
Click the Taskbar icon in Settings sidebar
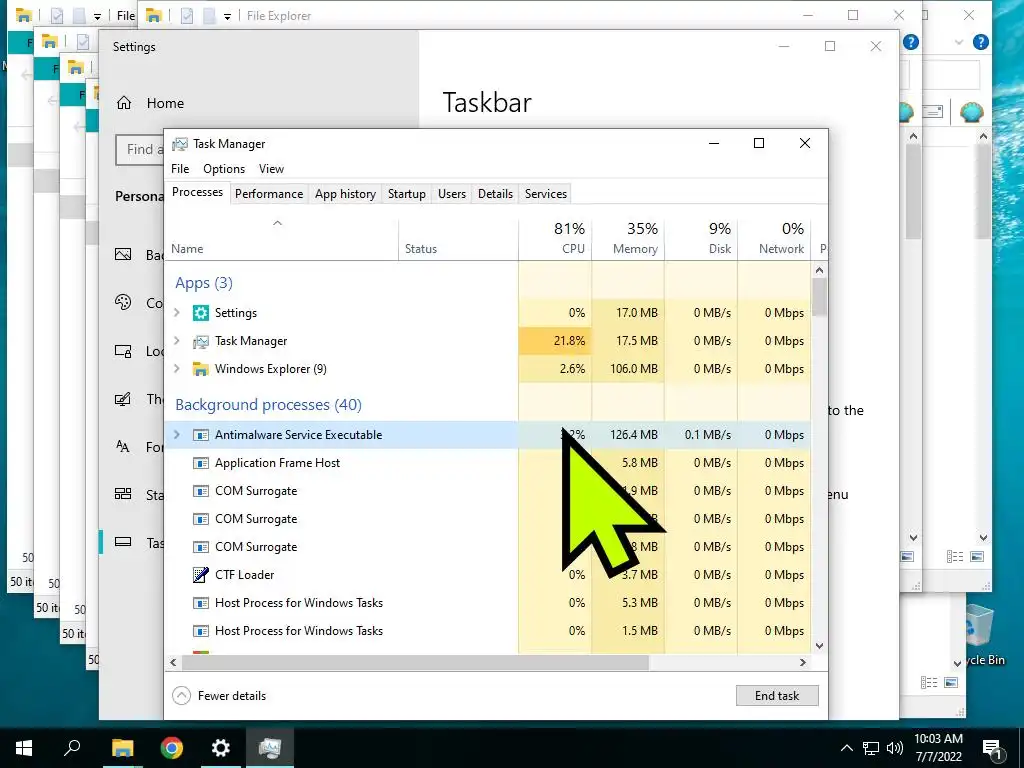(123, 542)
